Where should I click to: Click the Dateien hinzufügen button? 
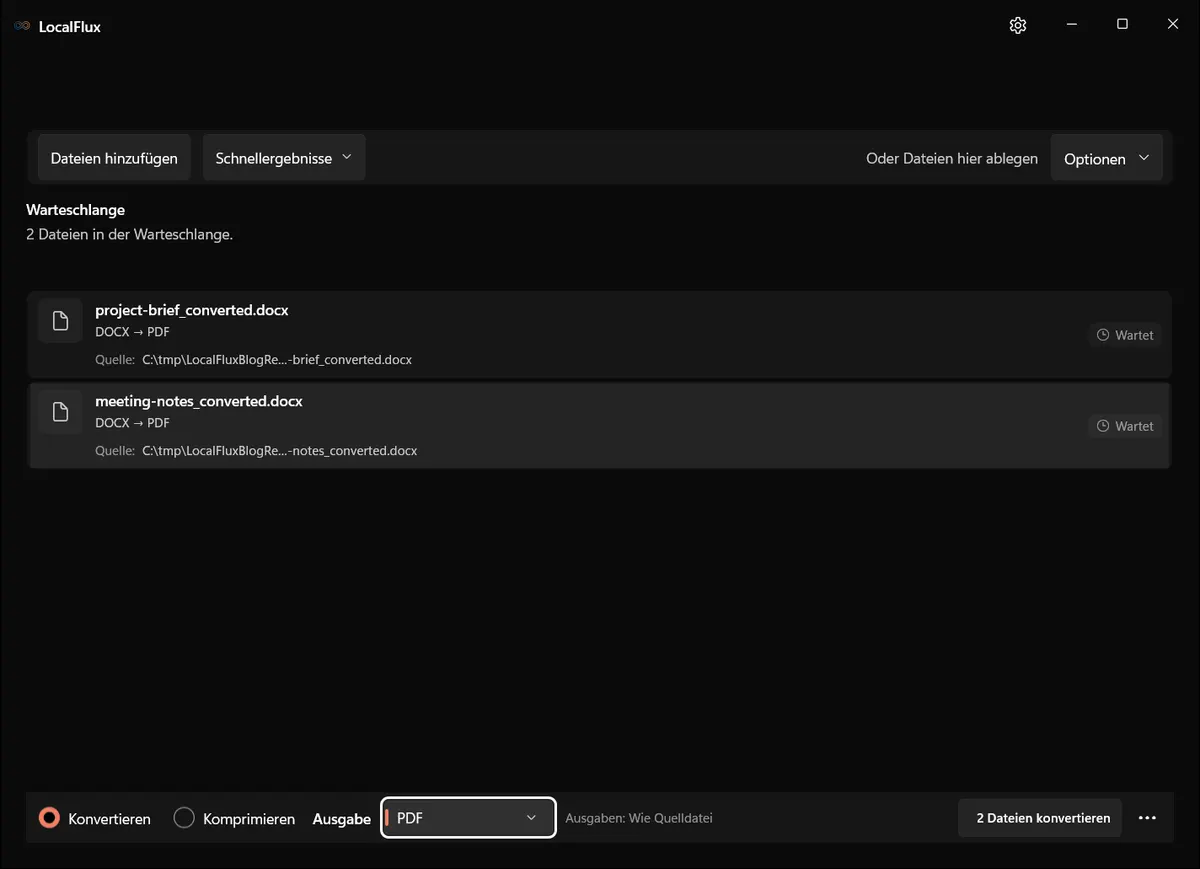pyautogui.click(x=114, y=158)
